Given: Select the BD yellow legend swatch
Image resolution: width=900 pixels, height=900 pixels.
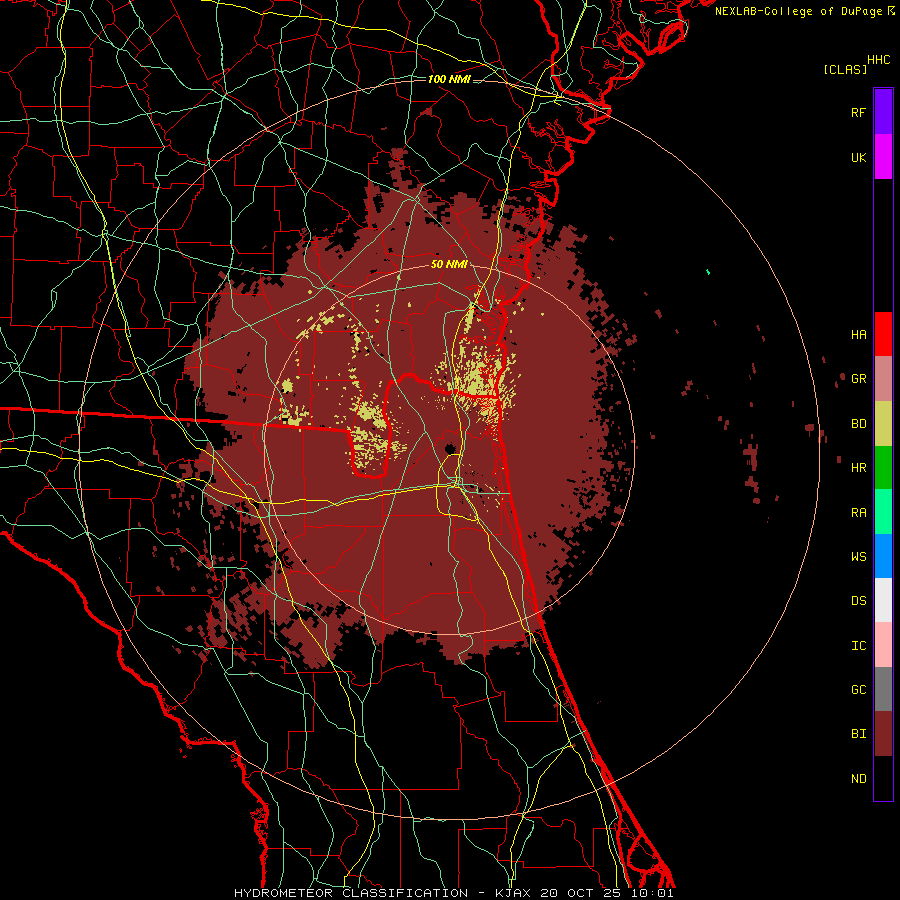Looking at the screenshot, I should tap(883, 424).
